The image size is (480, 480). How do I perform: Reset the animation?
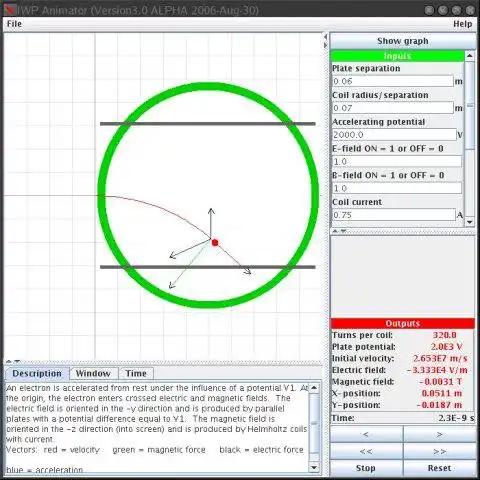(x=439, y=468)
